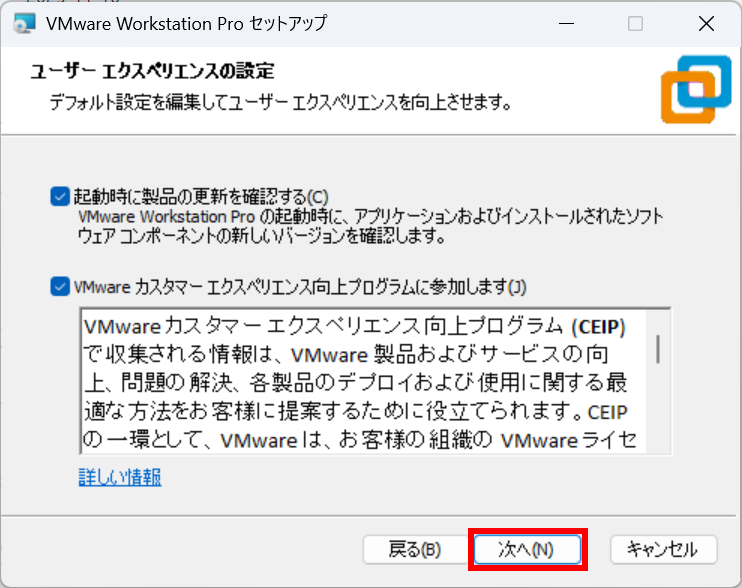Cancel setup with キャンセル button
The image size is (742, 588).
click(x=663, y=549)
